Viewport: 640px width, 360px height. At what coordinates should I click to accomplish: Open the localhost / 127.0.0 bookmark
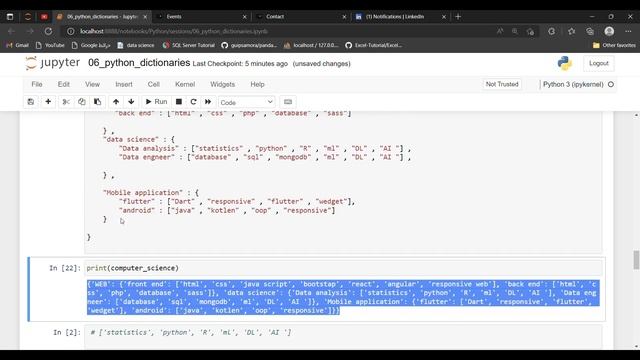[x=311, y=45]
